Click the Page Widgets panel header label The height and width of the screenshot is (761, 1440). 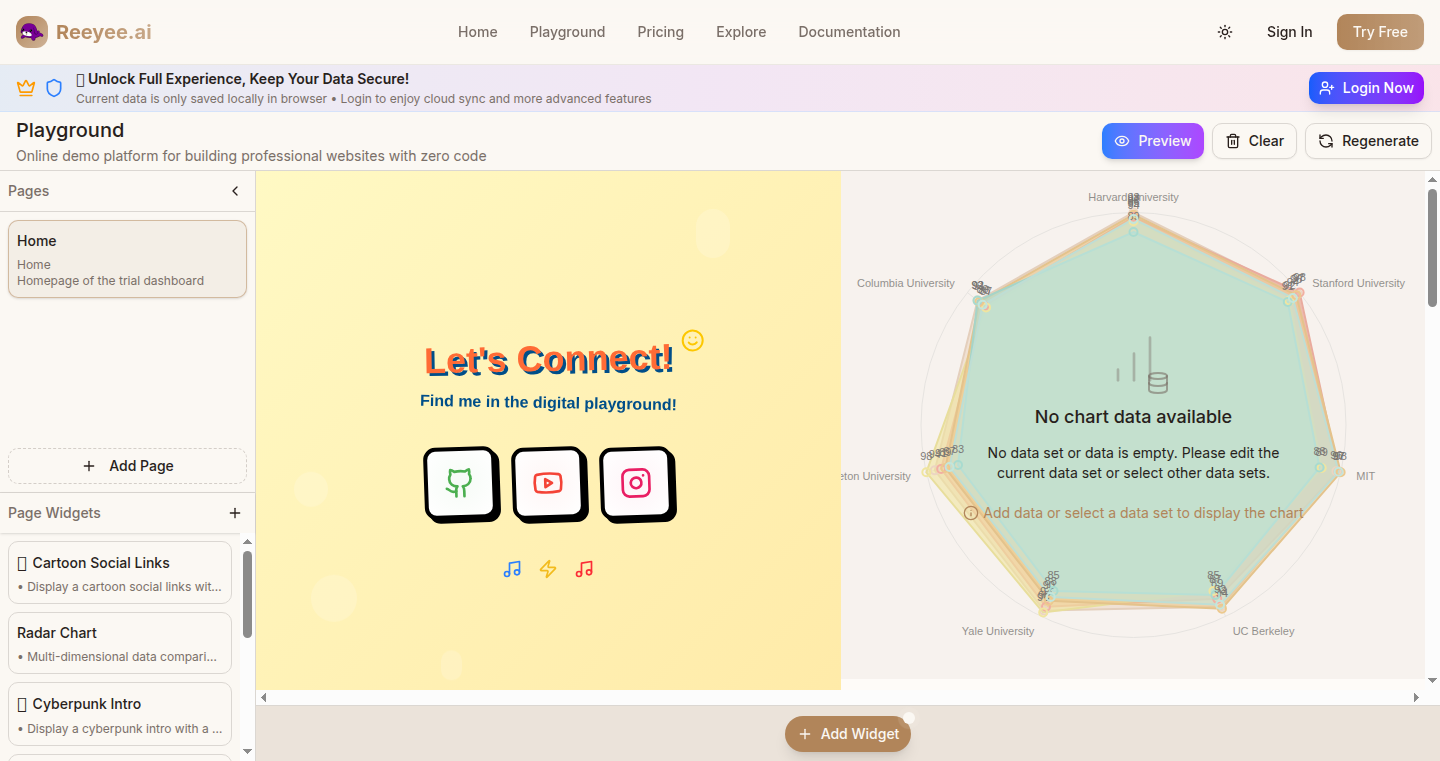point(54,513)
